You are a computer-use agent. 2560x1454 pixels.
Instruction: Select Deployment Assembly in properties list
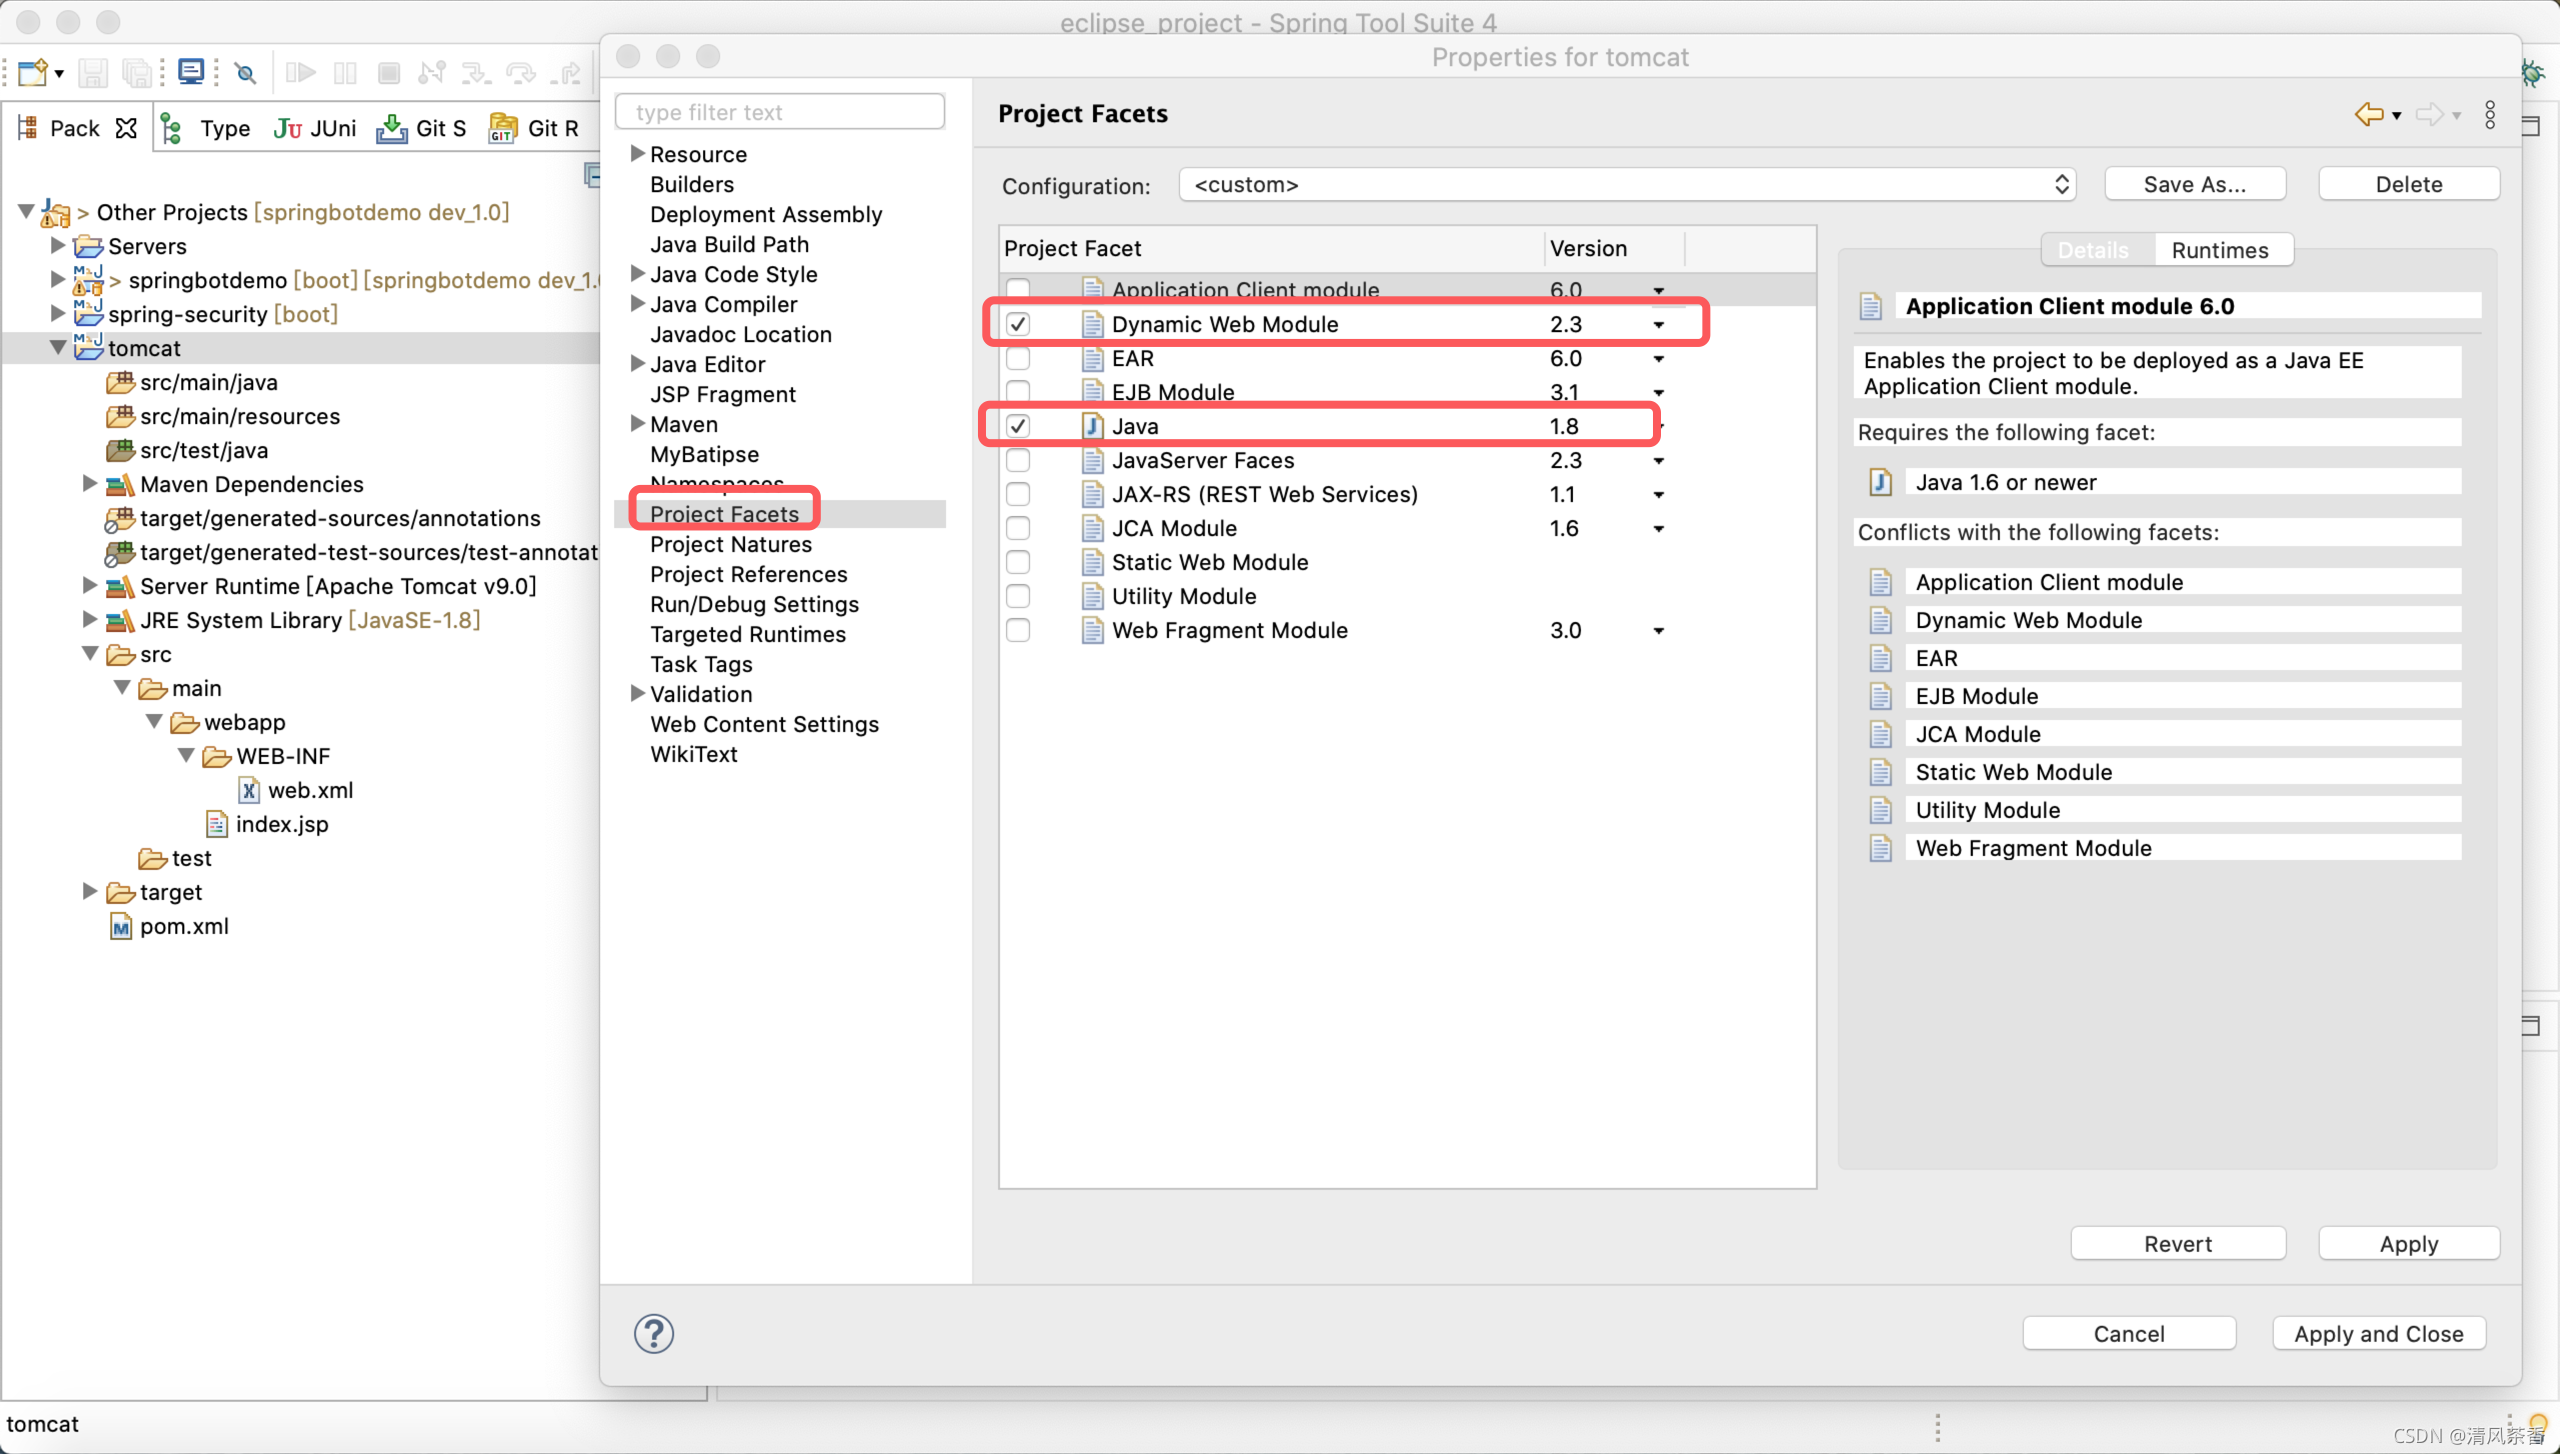pos(766,214)
